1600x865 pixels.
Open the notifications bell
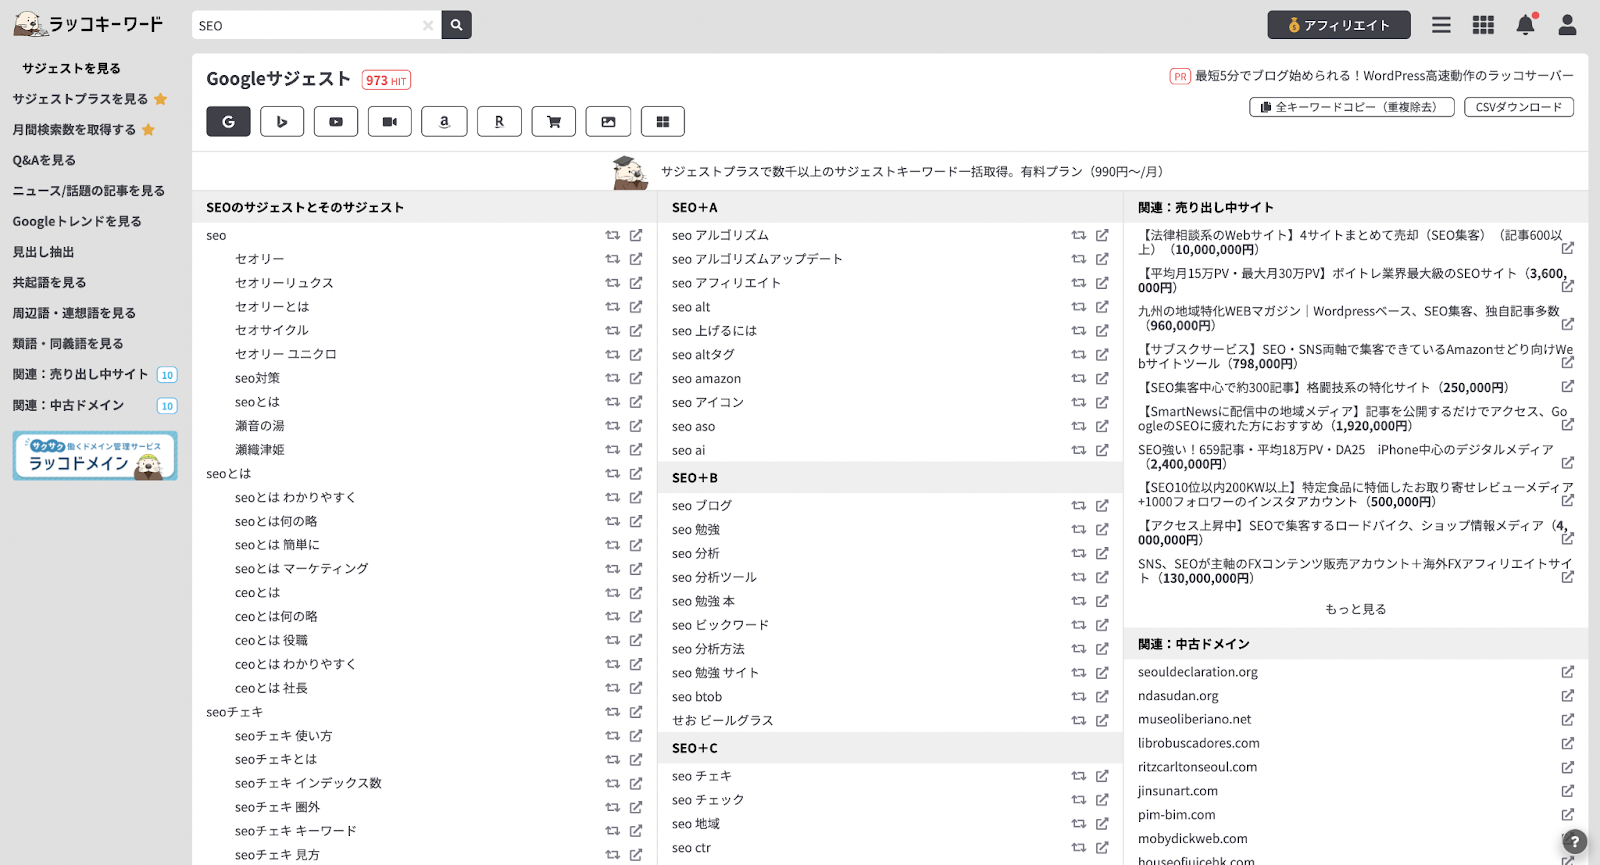1525,25
